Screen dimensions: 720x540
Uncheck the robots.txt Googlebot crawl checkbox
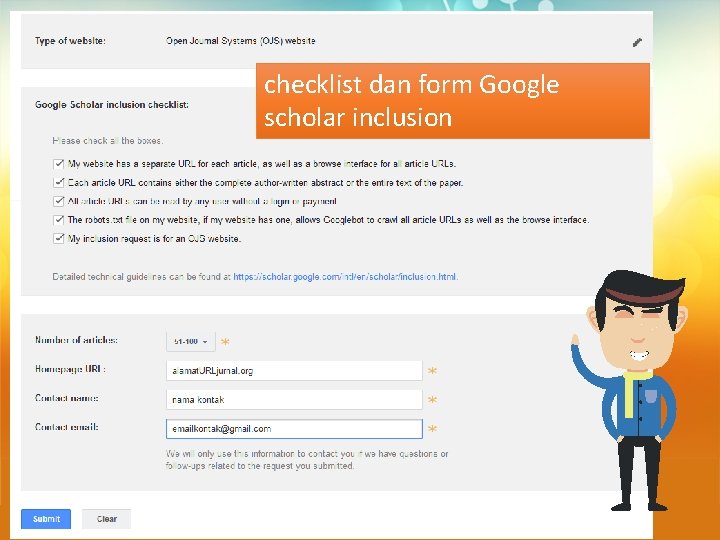coord(58,220)
